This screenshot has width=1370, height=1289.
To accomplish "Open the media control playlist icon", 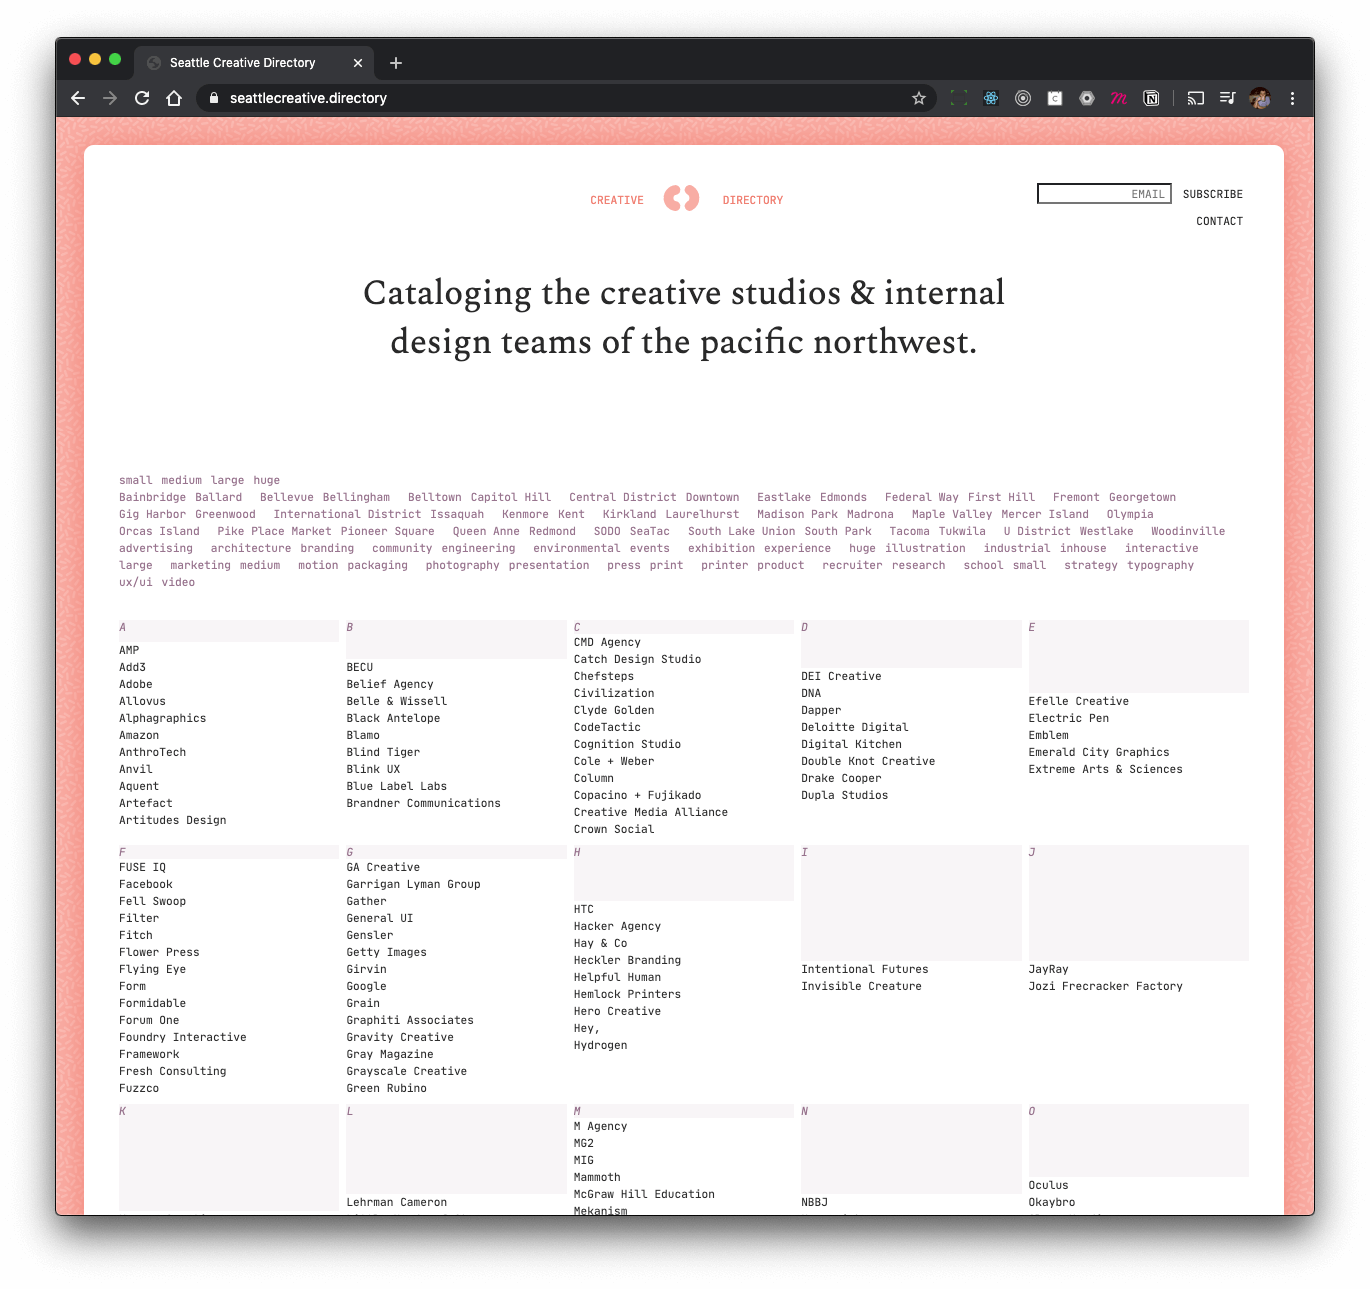I will point(1228,98).
